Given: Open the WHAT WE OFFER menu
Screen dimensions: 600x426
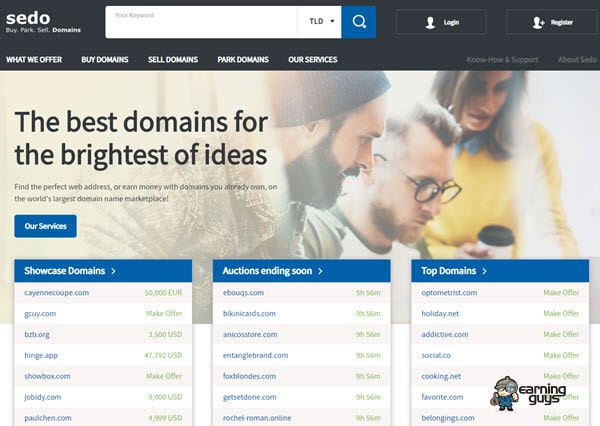Looking at the screenshot, I should 34,60.
